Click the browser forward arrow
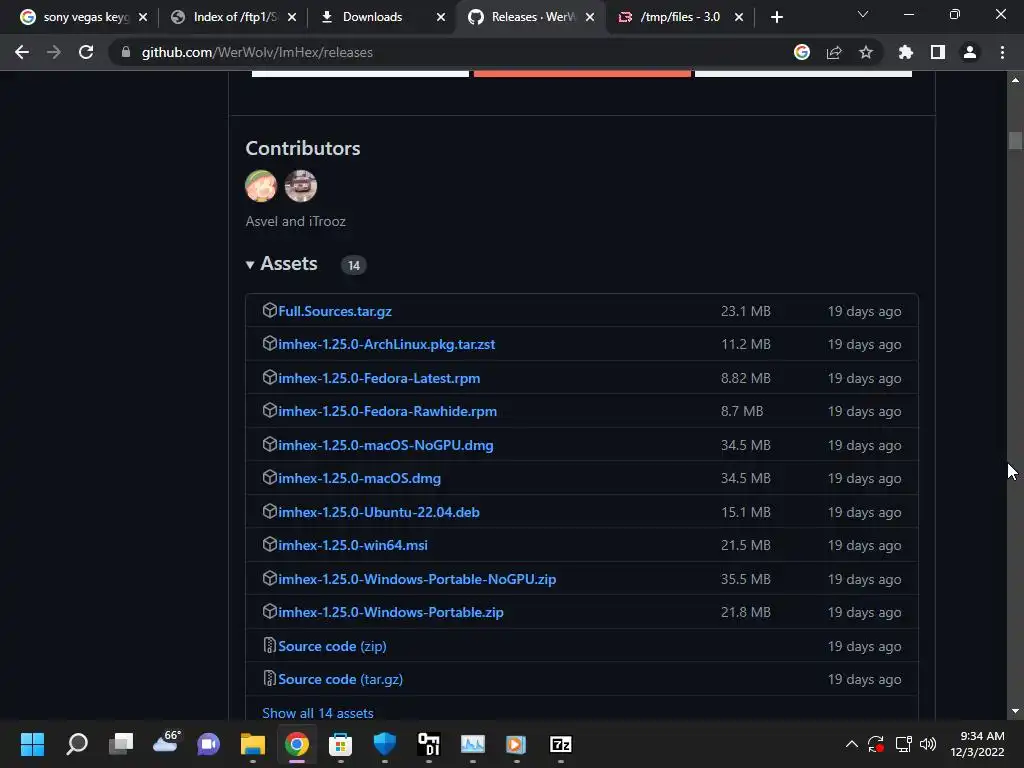 click(x=54, y=52)
